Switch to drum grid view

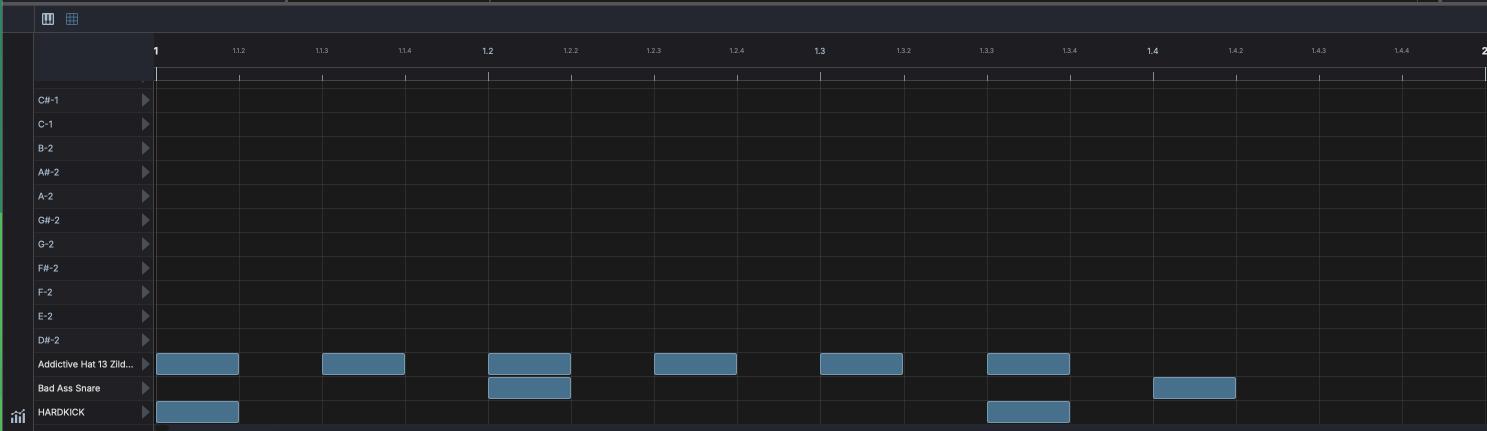tap(72, 19)
